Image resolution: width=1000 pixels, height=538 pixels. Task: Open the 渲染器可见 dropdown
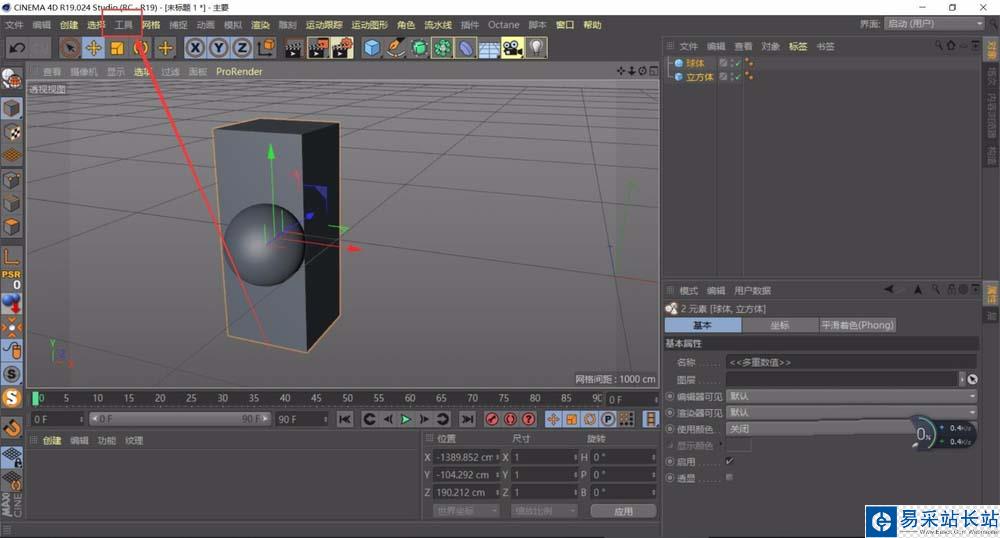click(851, 412)
